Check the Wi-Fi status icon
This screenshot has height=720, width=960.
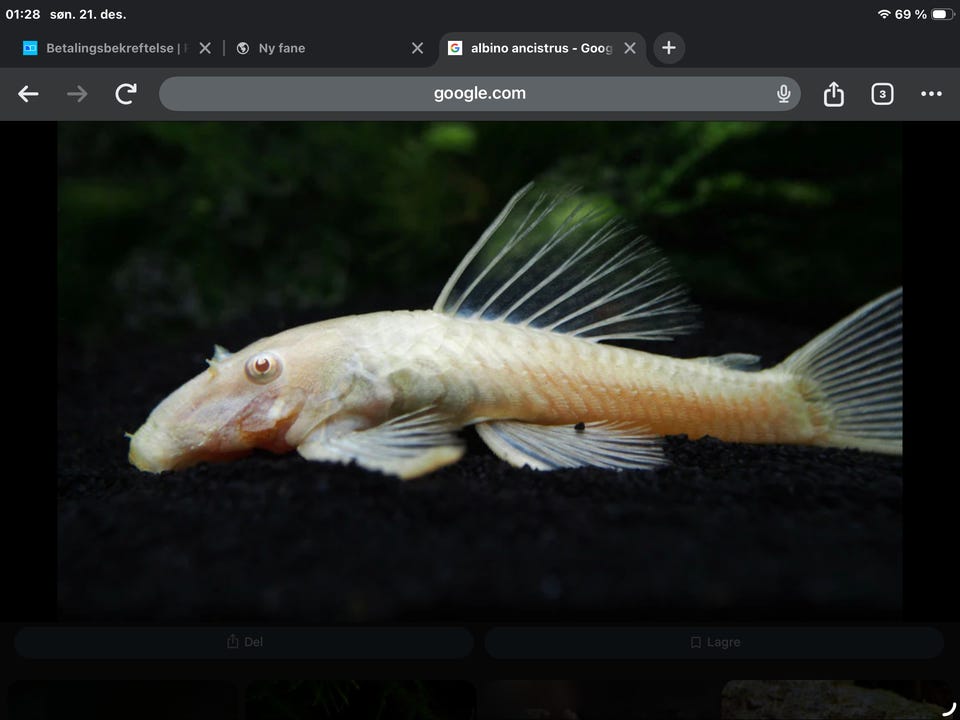[883, 14]
